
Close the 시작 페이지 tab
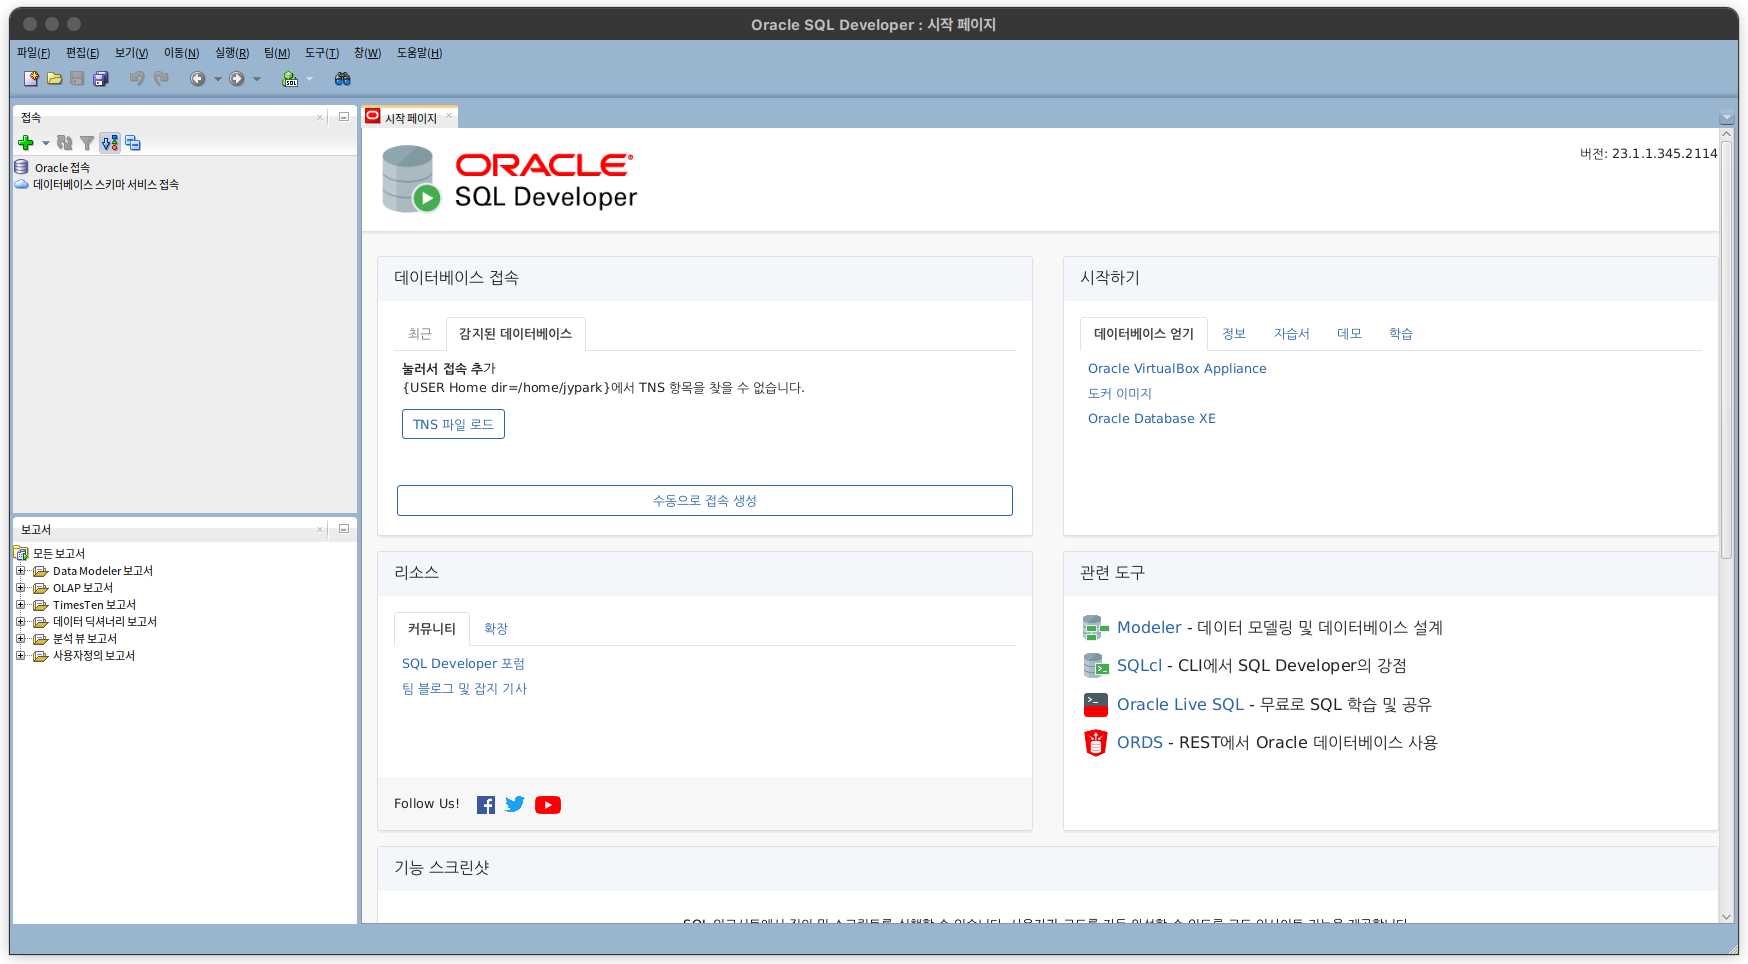tap(449, 116)
